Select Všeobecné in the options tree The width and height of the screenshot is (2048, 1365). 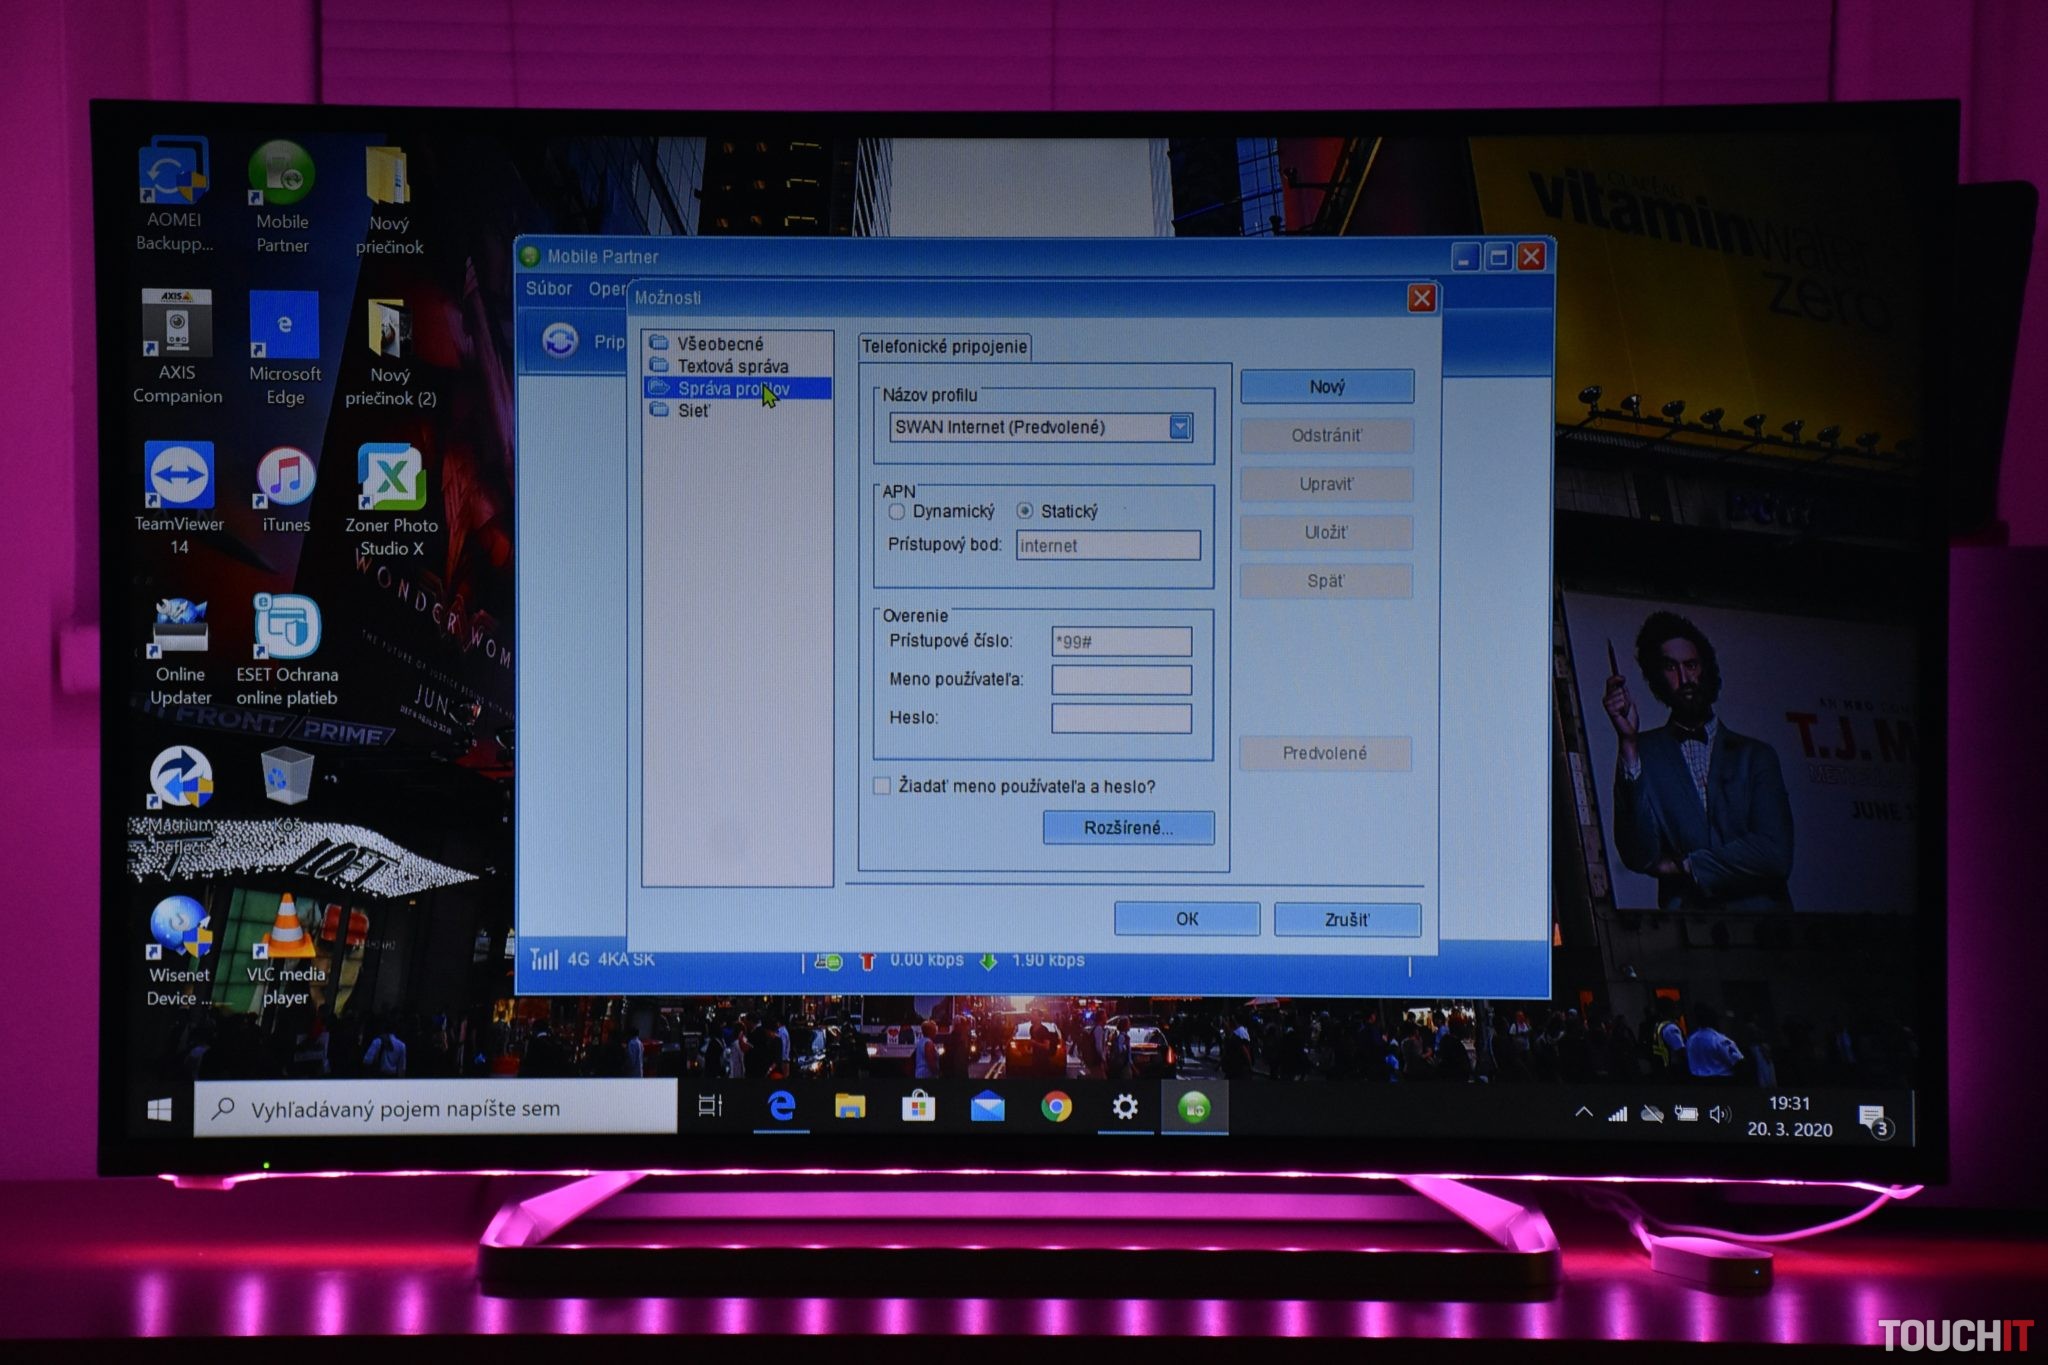click(x=719, y=343)
